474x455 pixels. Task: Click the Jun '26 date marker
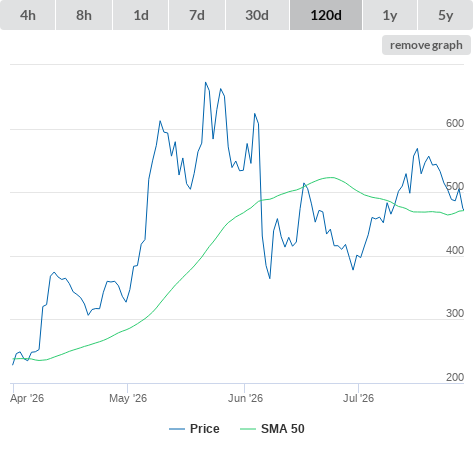245,398
